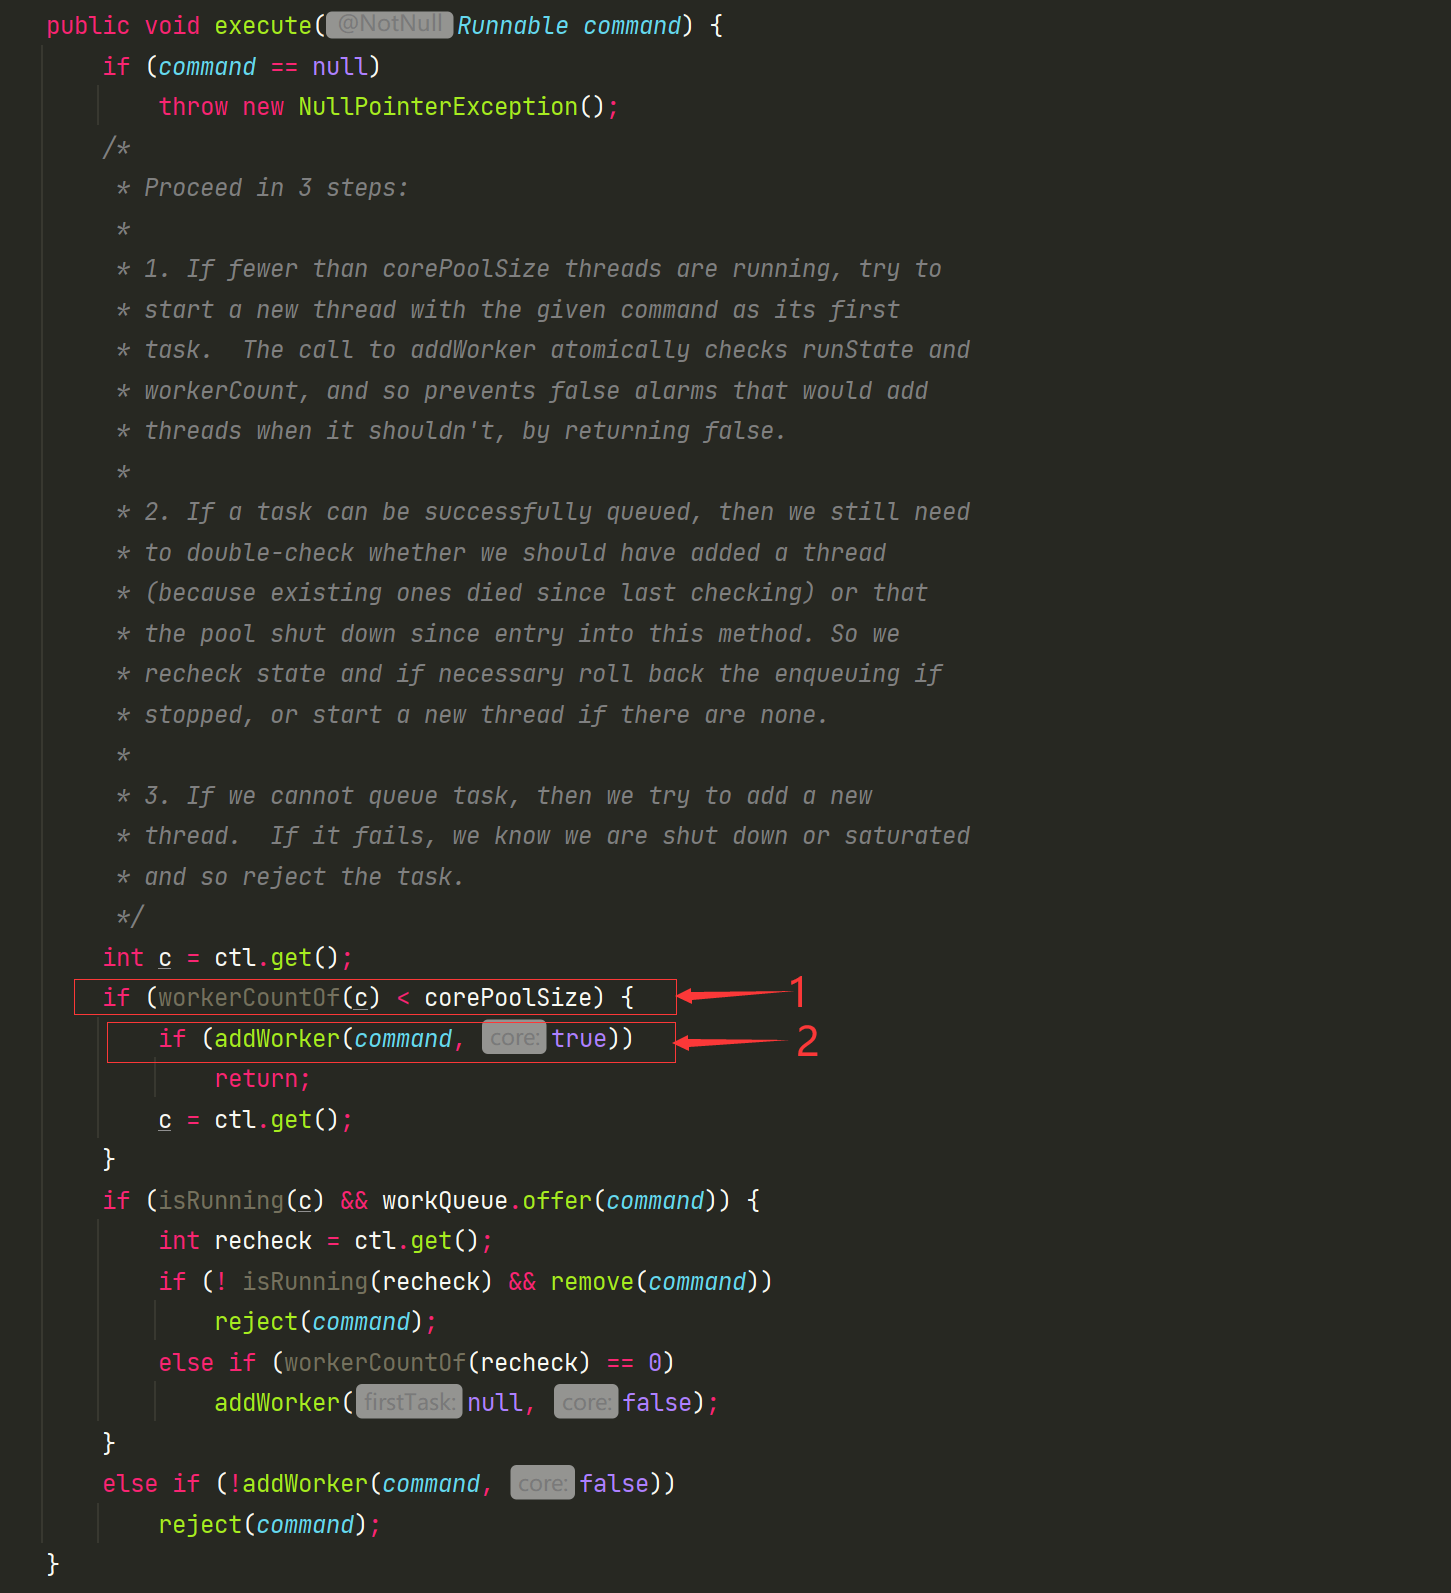Screen dimensions: 1451x1593
Task: Click the "public" keyword on the first line
Action: click(x=88, y=26)
